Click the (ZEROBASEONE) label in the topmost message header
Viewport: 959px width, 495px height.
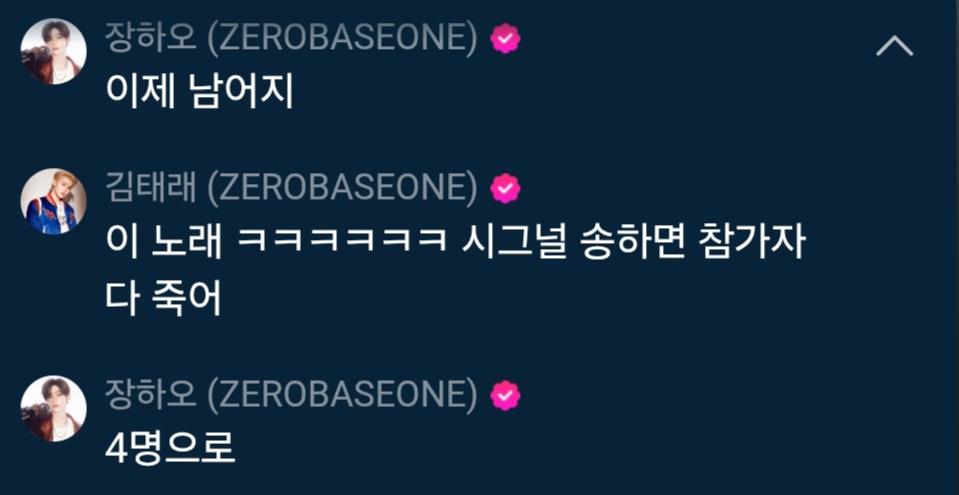pos(342,39)
